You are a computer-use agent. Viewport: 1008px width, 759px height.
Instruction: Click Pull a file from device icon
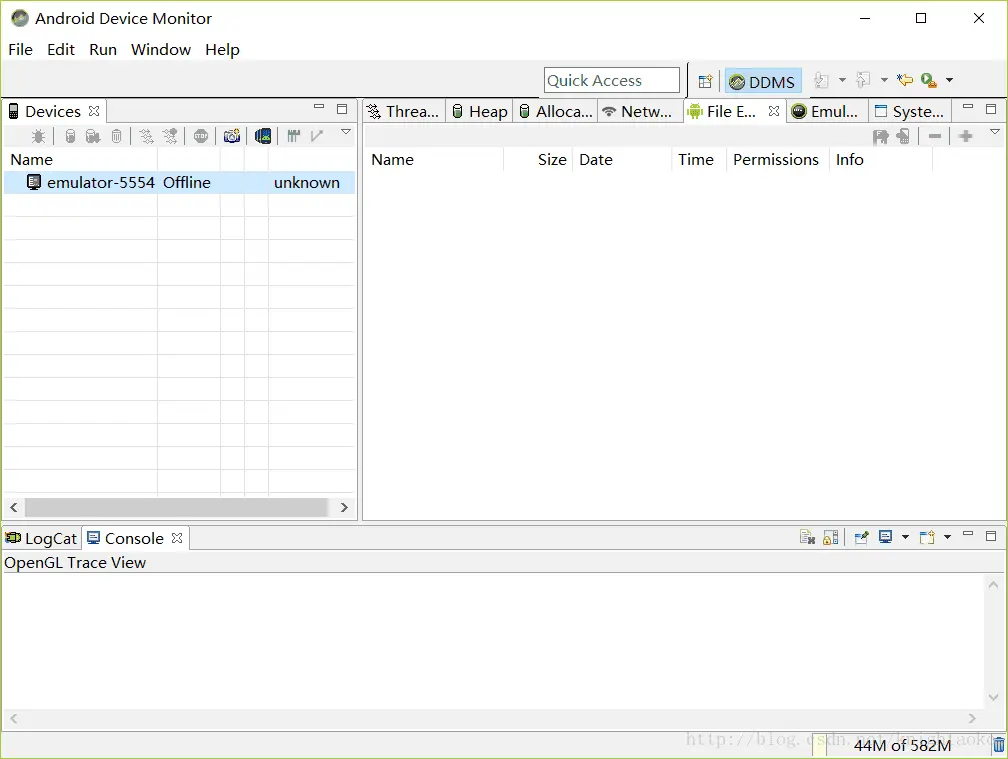(881, 136)
